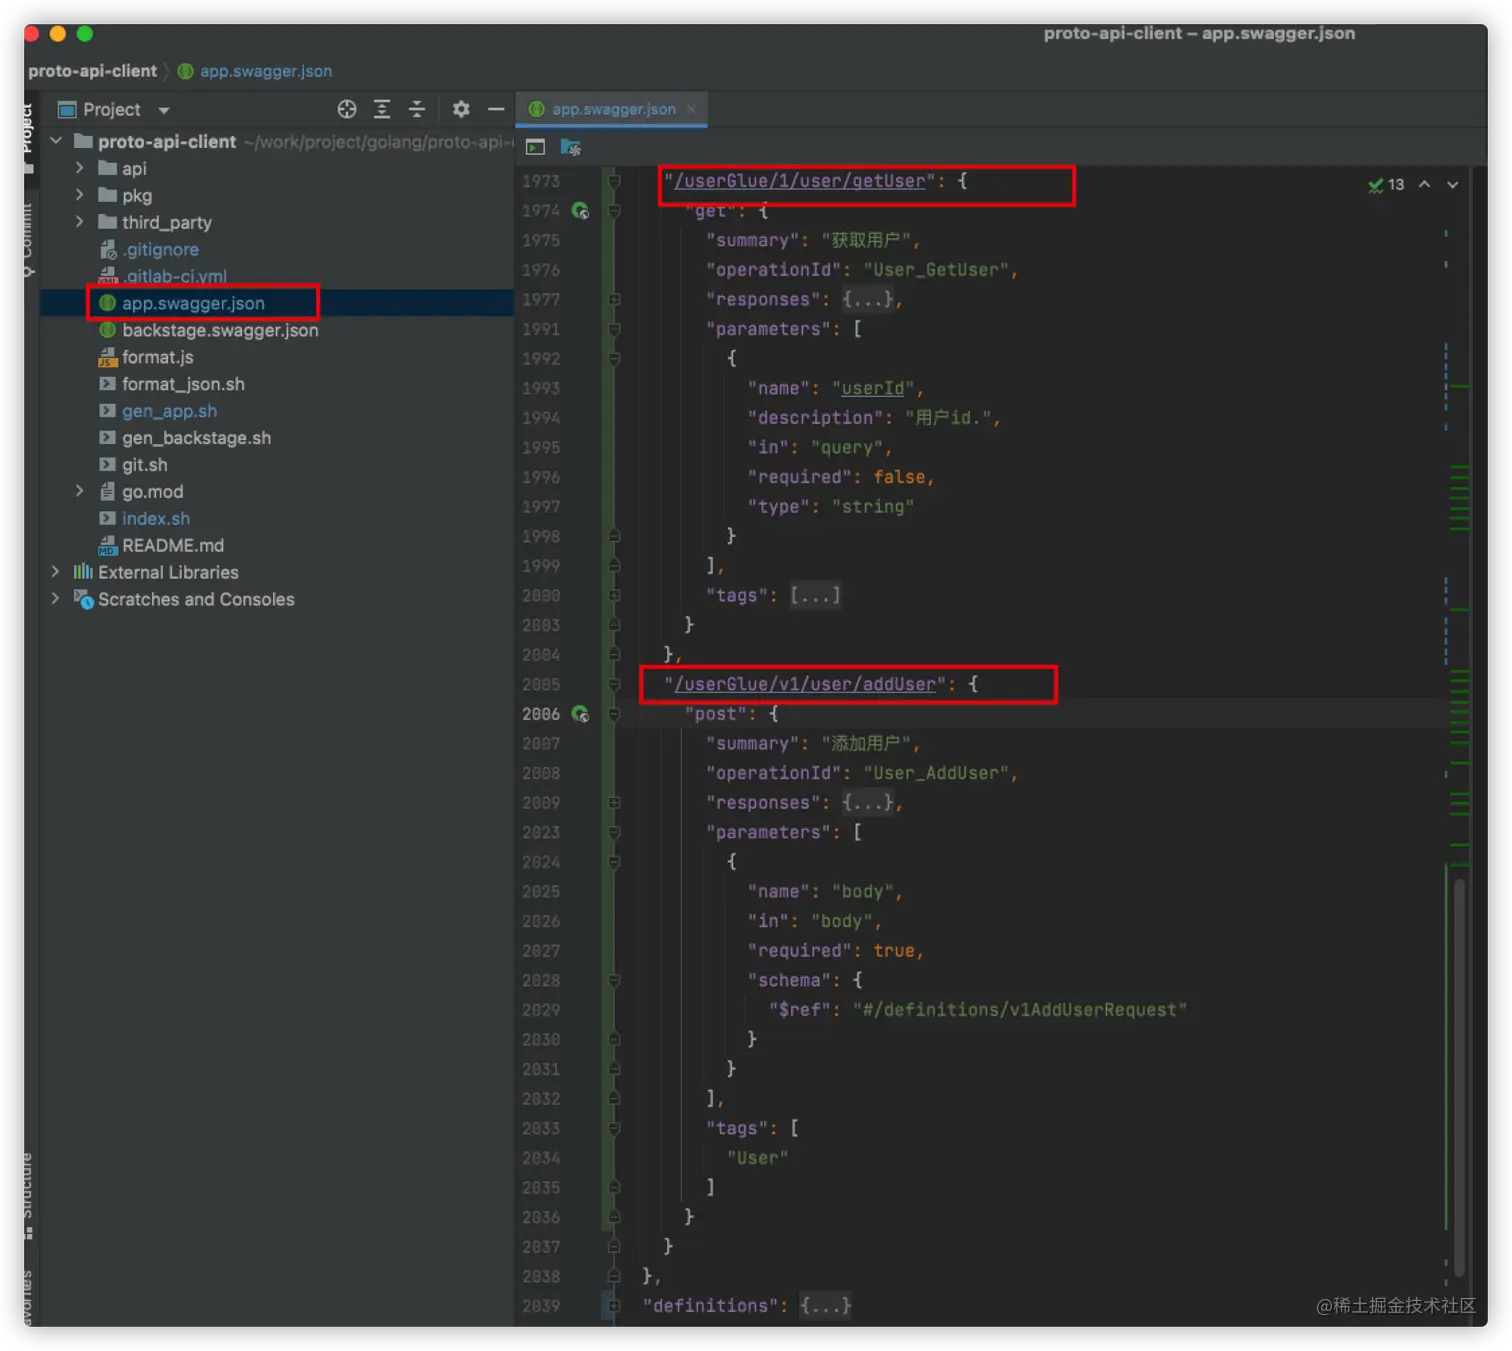Open the Structure tool window tab
Screen dimensions: 1512x1351
click(x=27, y=1195)
